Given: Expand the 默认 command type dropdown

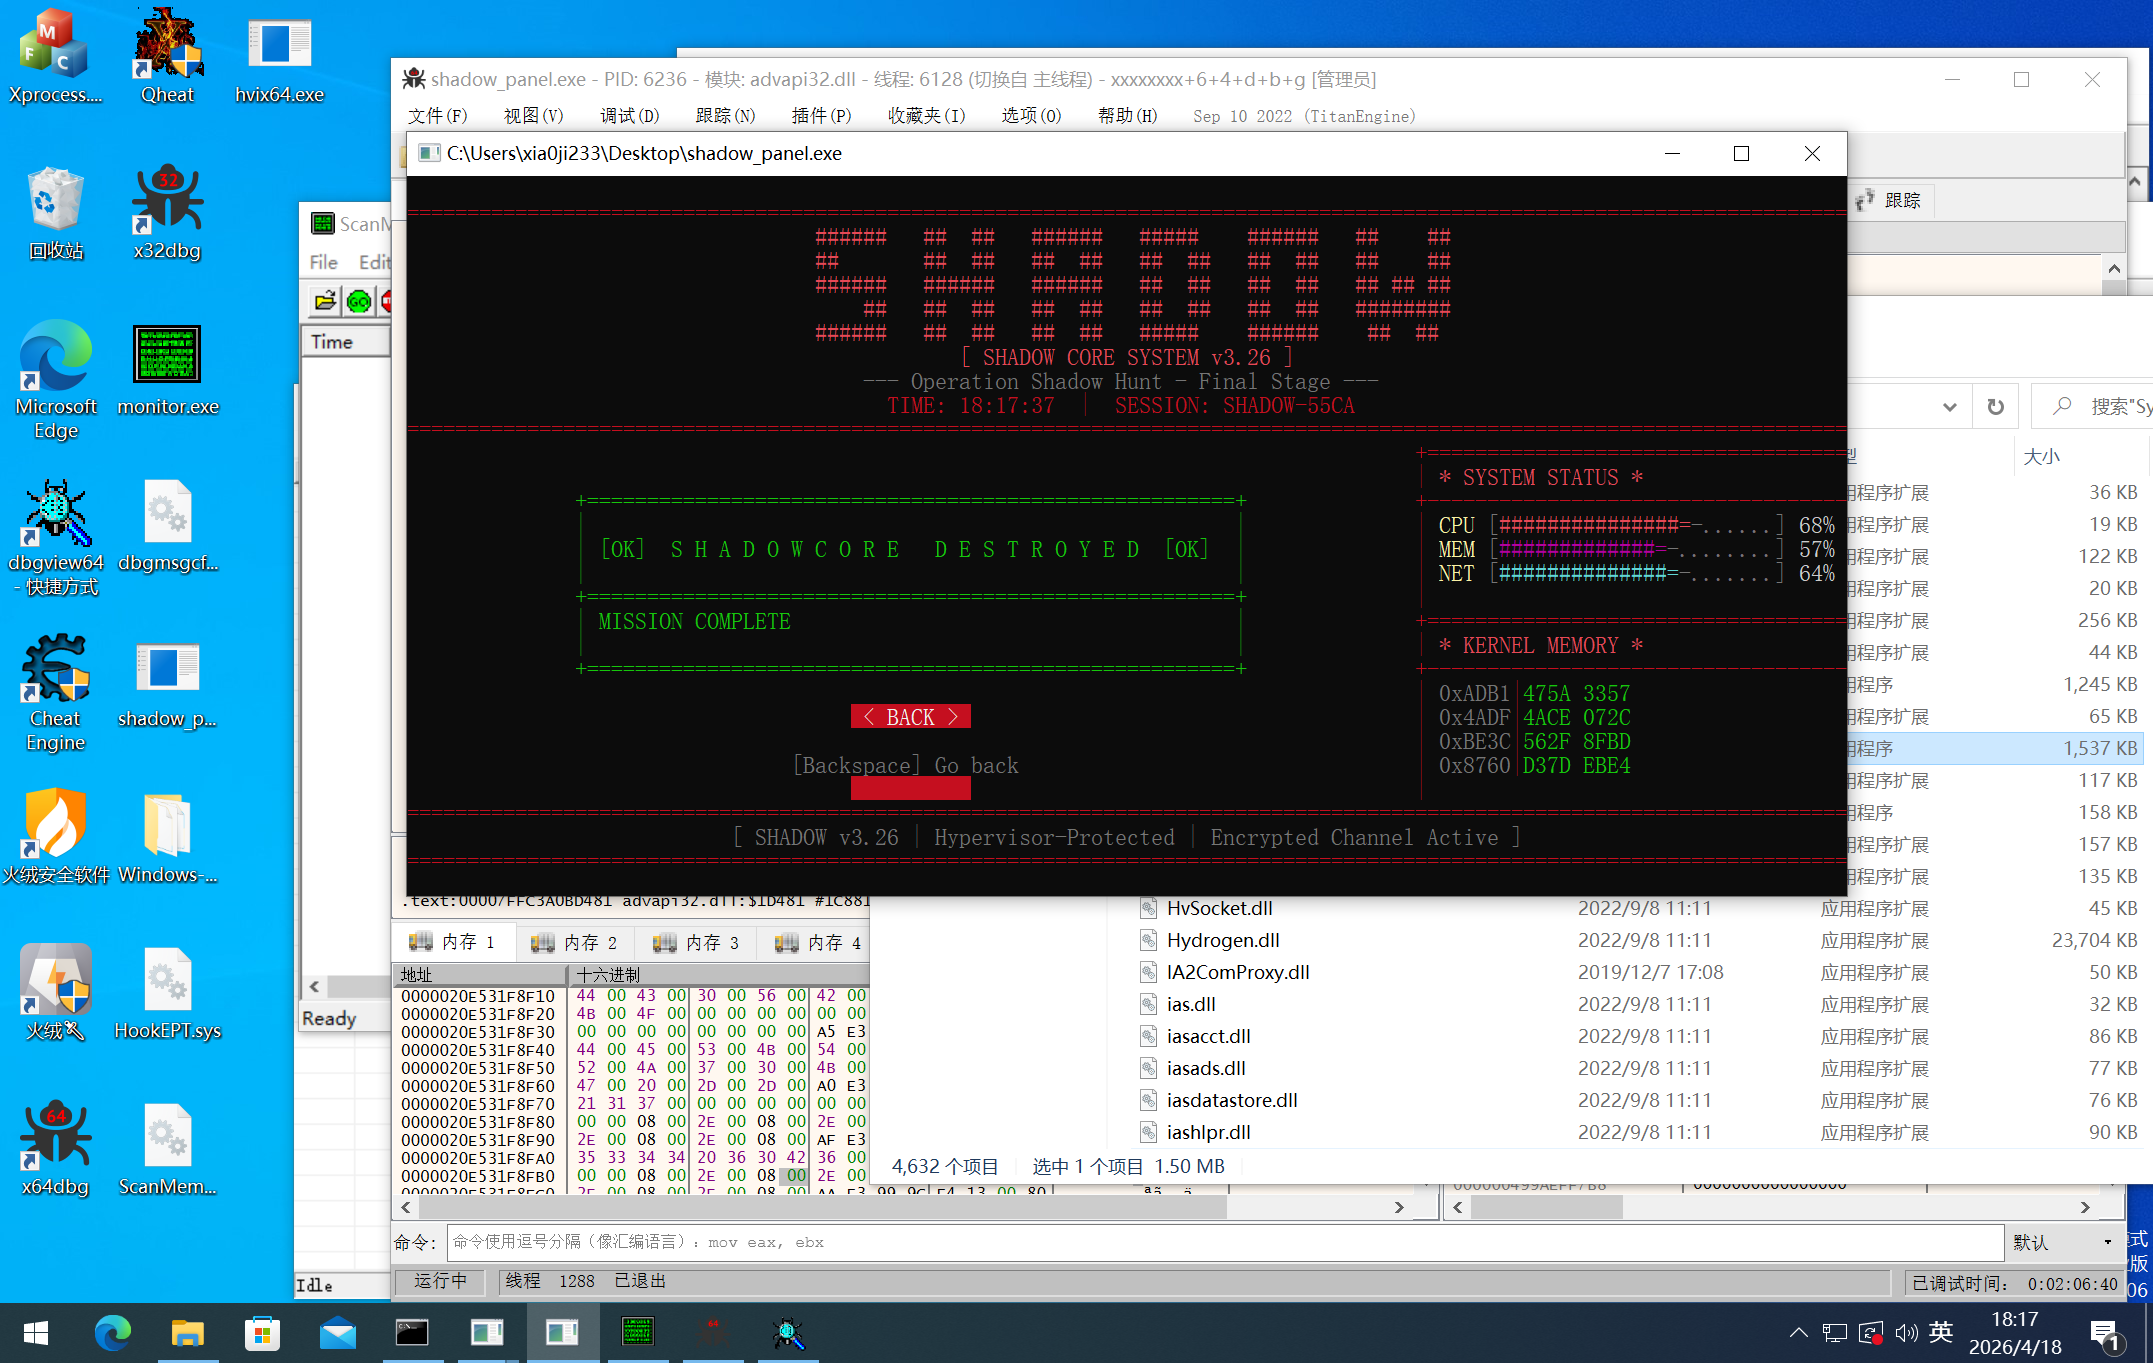Looking at the screenshot, I should coord(2064,1242).
